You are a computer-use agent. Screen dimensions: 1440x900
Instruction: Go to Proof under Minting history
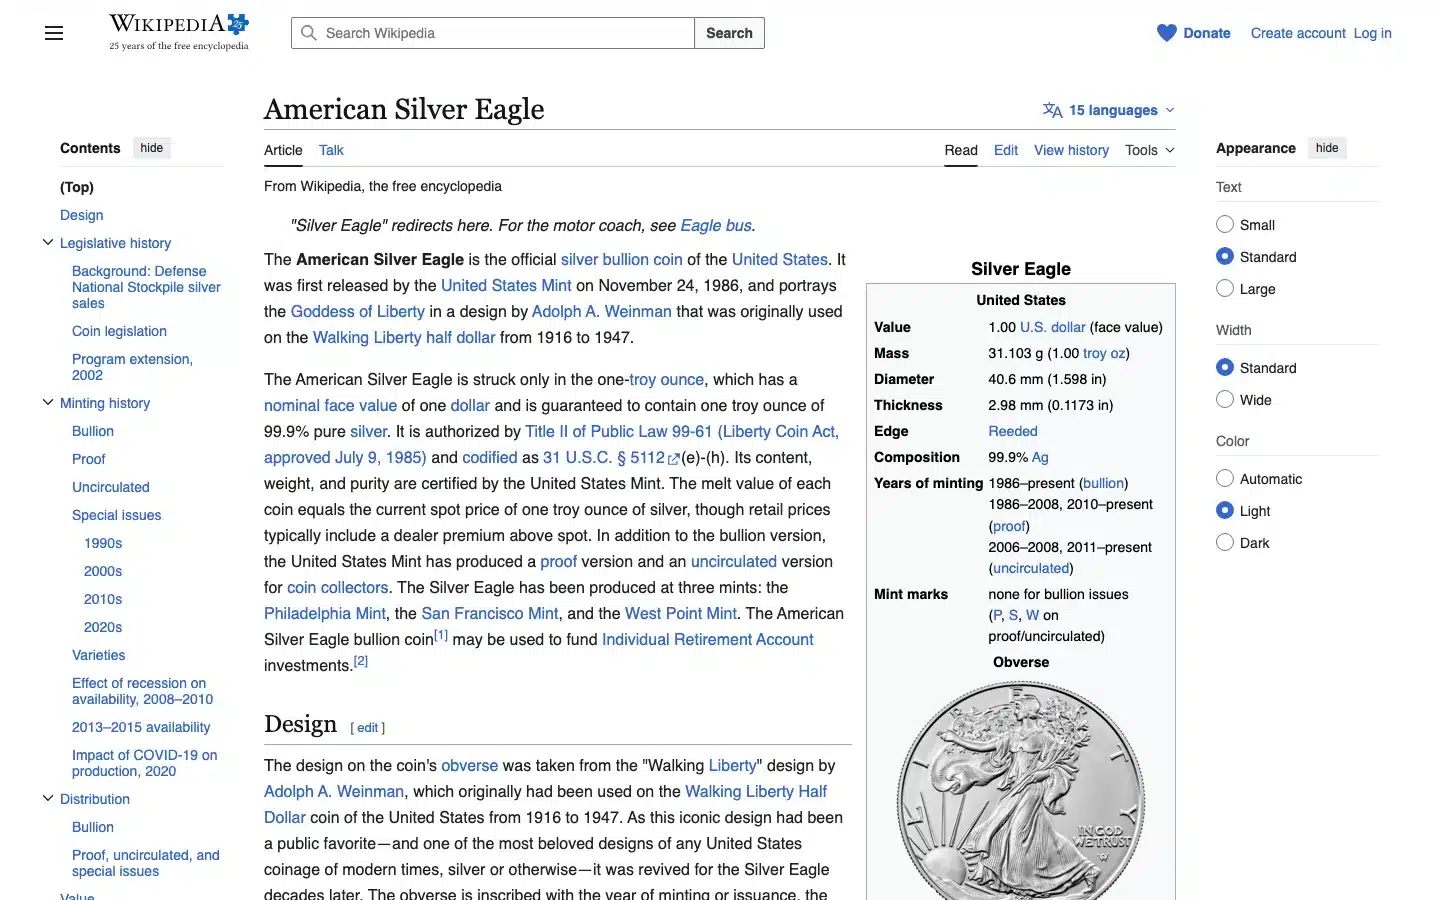[x=89, y=459]
